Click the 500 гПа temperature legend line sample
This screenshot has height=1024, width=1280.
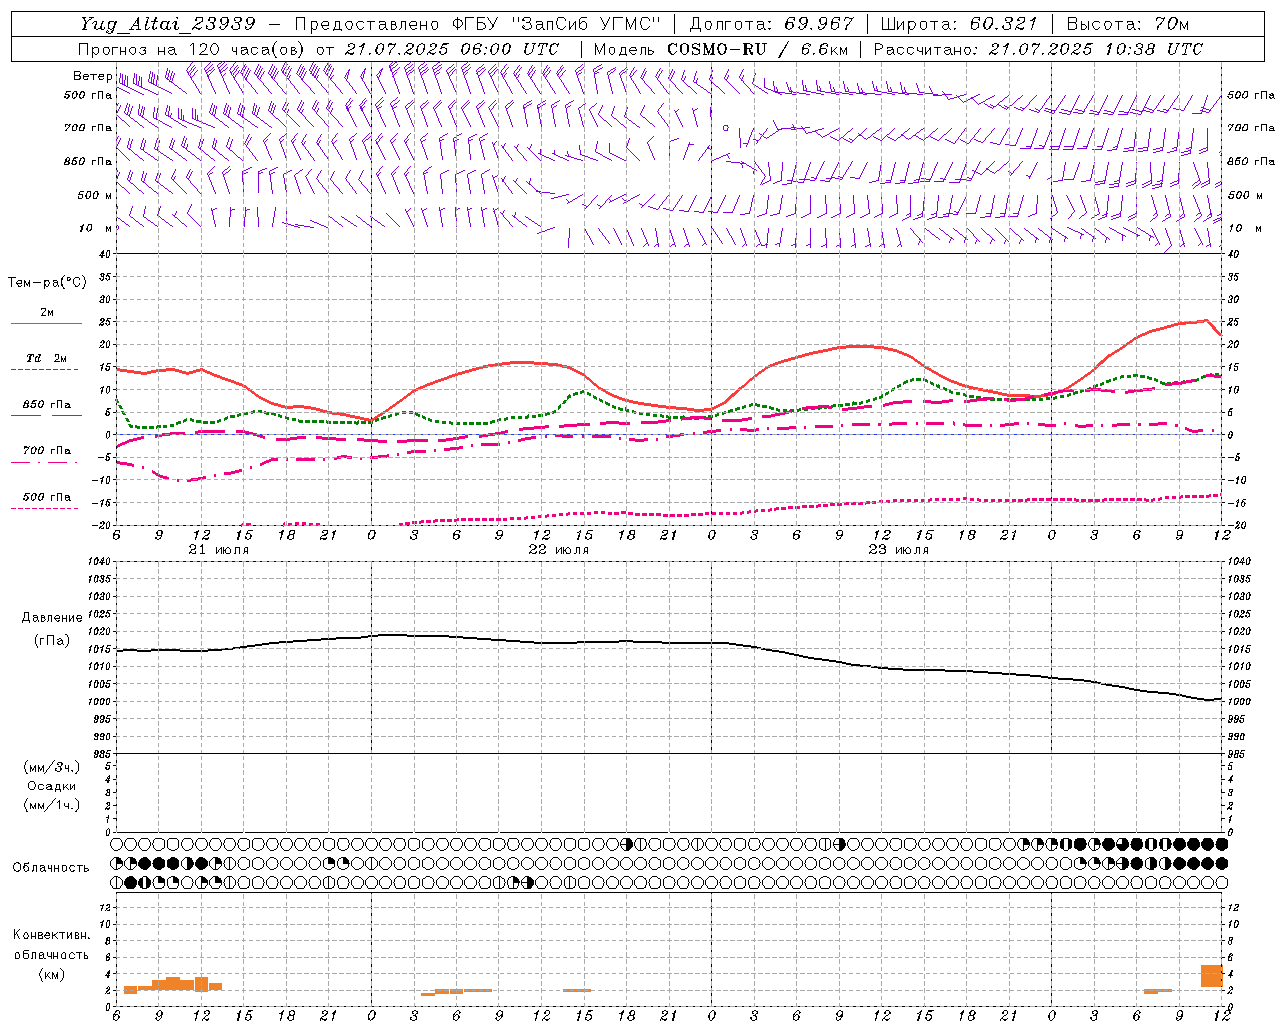click(44, 509)
